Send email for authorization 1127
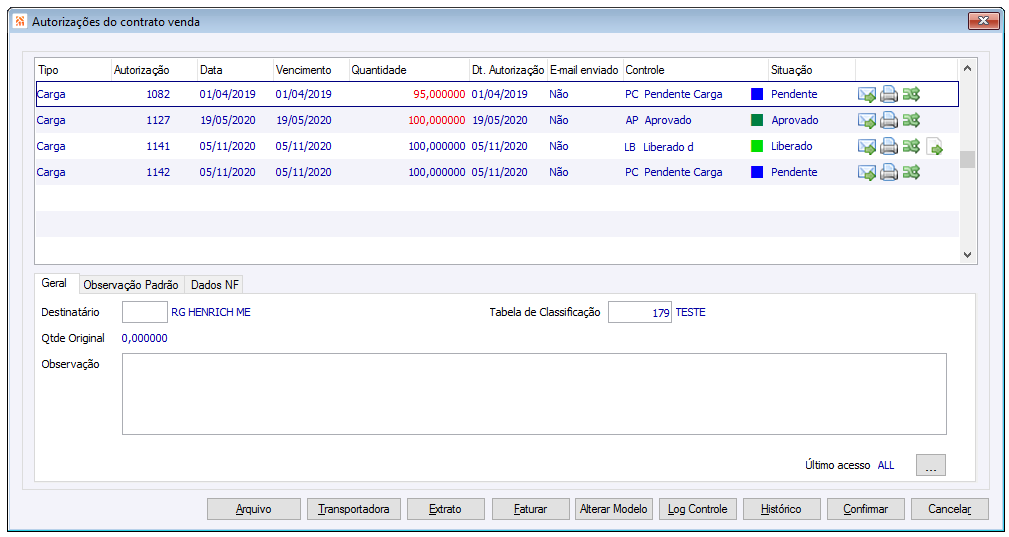1009x537 pixels. click(867, 120)
